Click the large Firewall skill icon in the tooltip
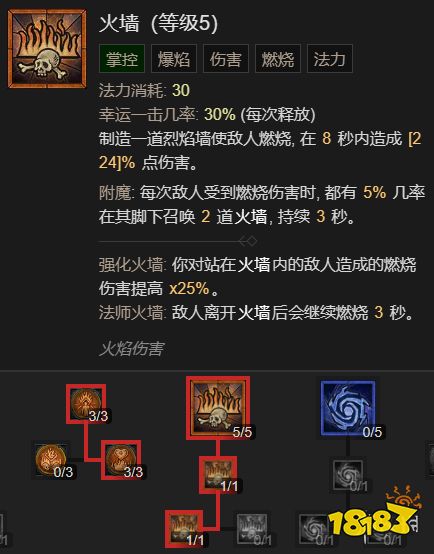Viewport: 434px width, 554px height. click(47, 49)
